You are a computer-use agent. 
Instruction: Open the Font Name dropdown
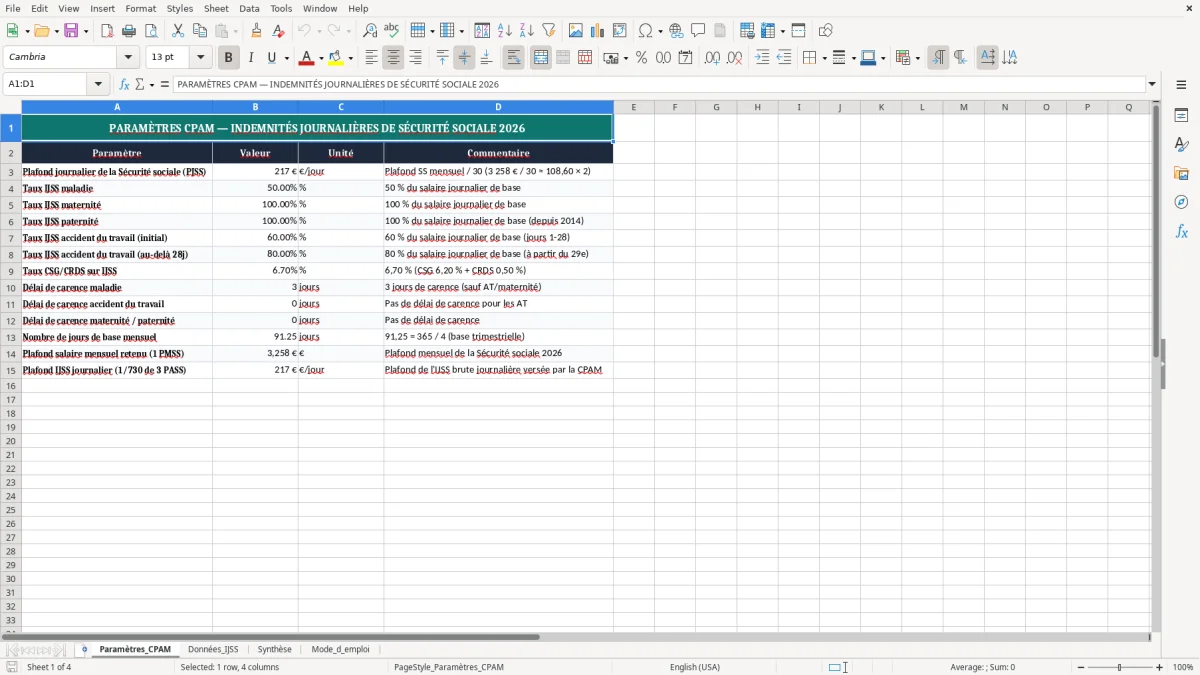click(128, 58)
